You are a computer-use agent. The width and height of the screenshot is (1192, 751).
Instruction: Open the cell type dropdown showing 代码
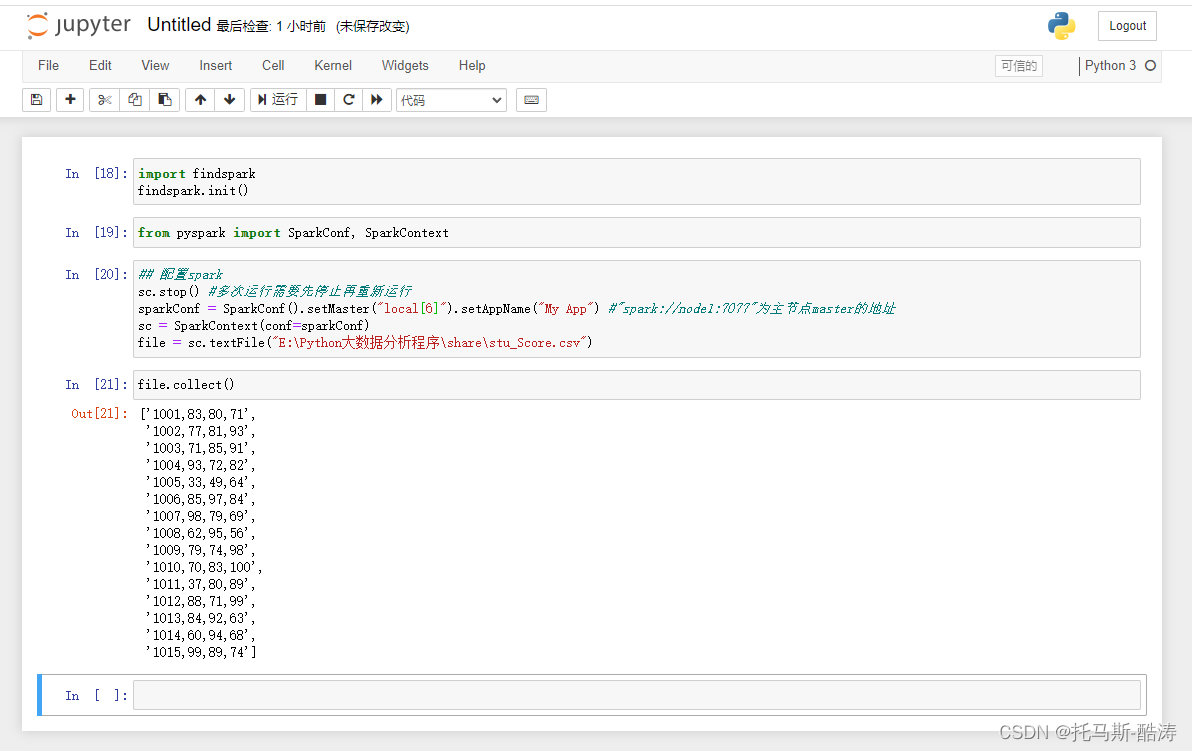point(450,99)
